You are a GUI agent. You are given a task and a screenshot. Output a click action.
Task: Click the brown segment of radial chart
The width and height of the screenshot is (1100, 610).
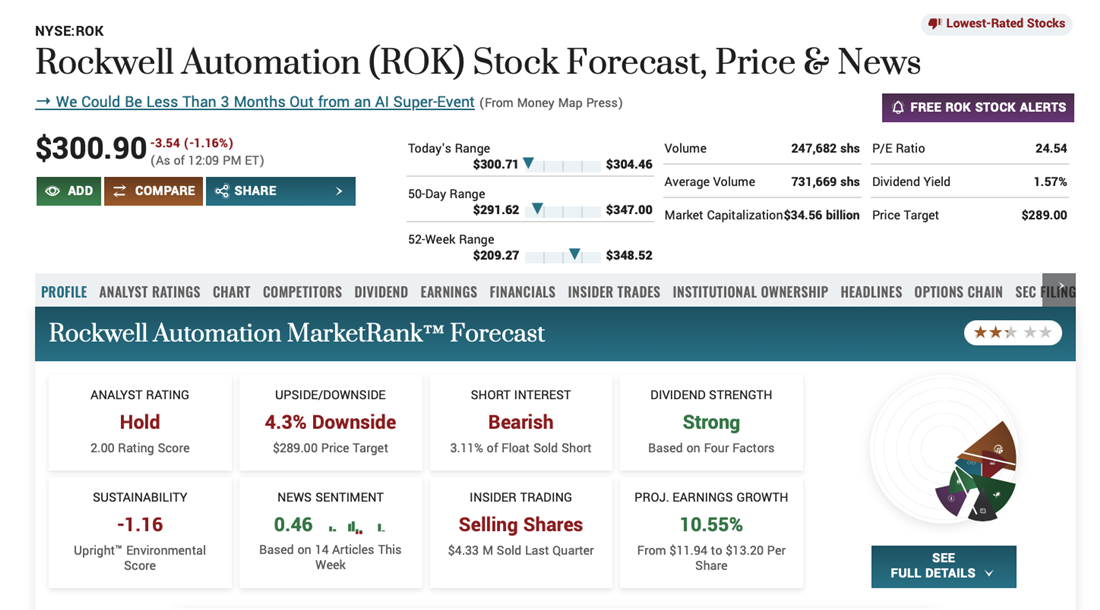click(993, 445)
